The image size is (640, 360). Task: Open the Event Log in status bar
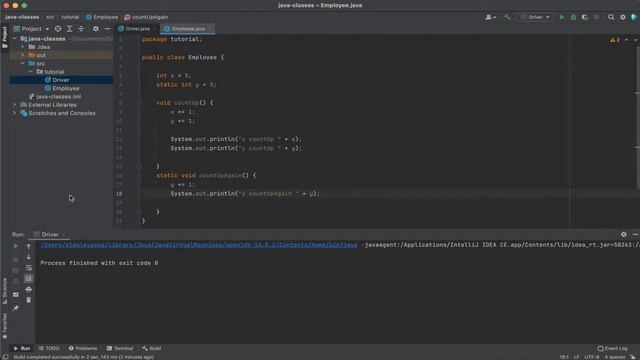point(613,348)
